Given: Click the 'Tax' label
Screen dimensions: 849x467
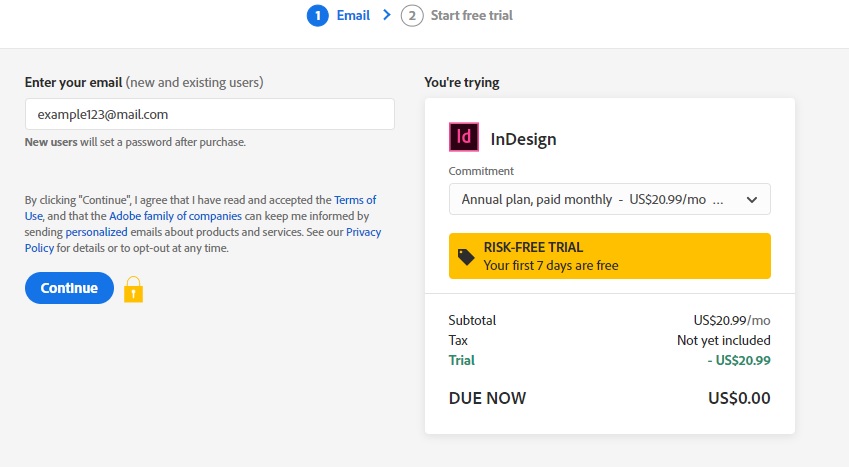Looking at the screenshot, I should click(458, 340).
